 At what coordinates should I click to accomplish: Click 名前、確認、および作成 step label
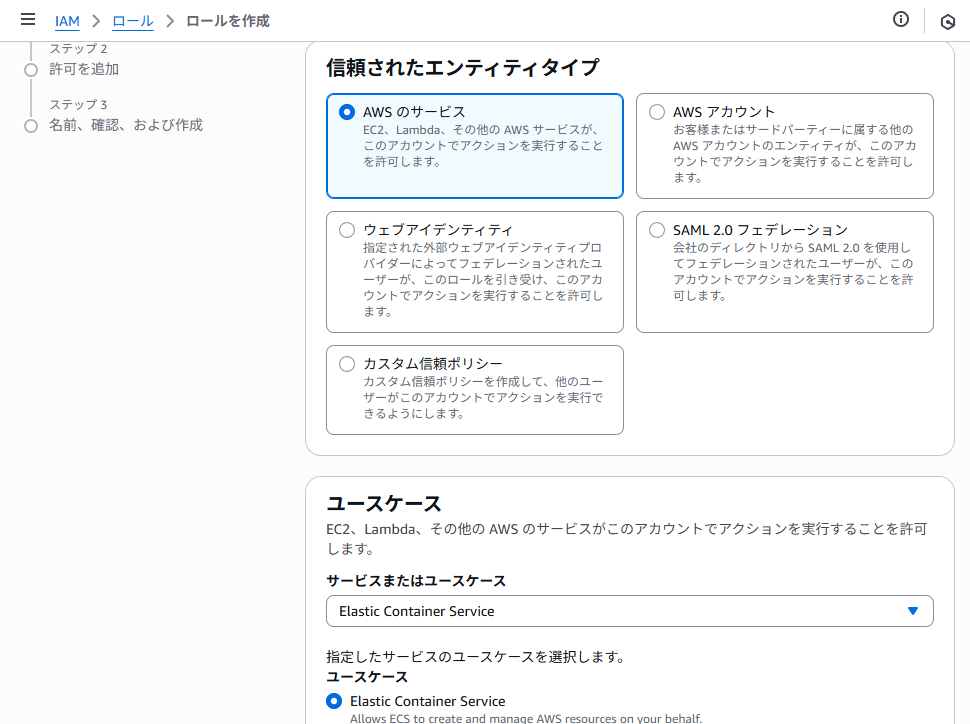(126, 125)
